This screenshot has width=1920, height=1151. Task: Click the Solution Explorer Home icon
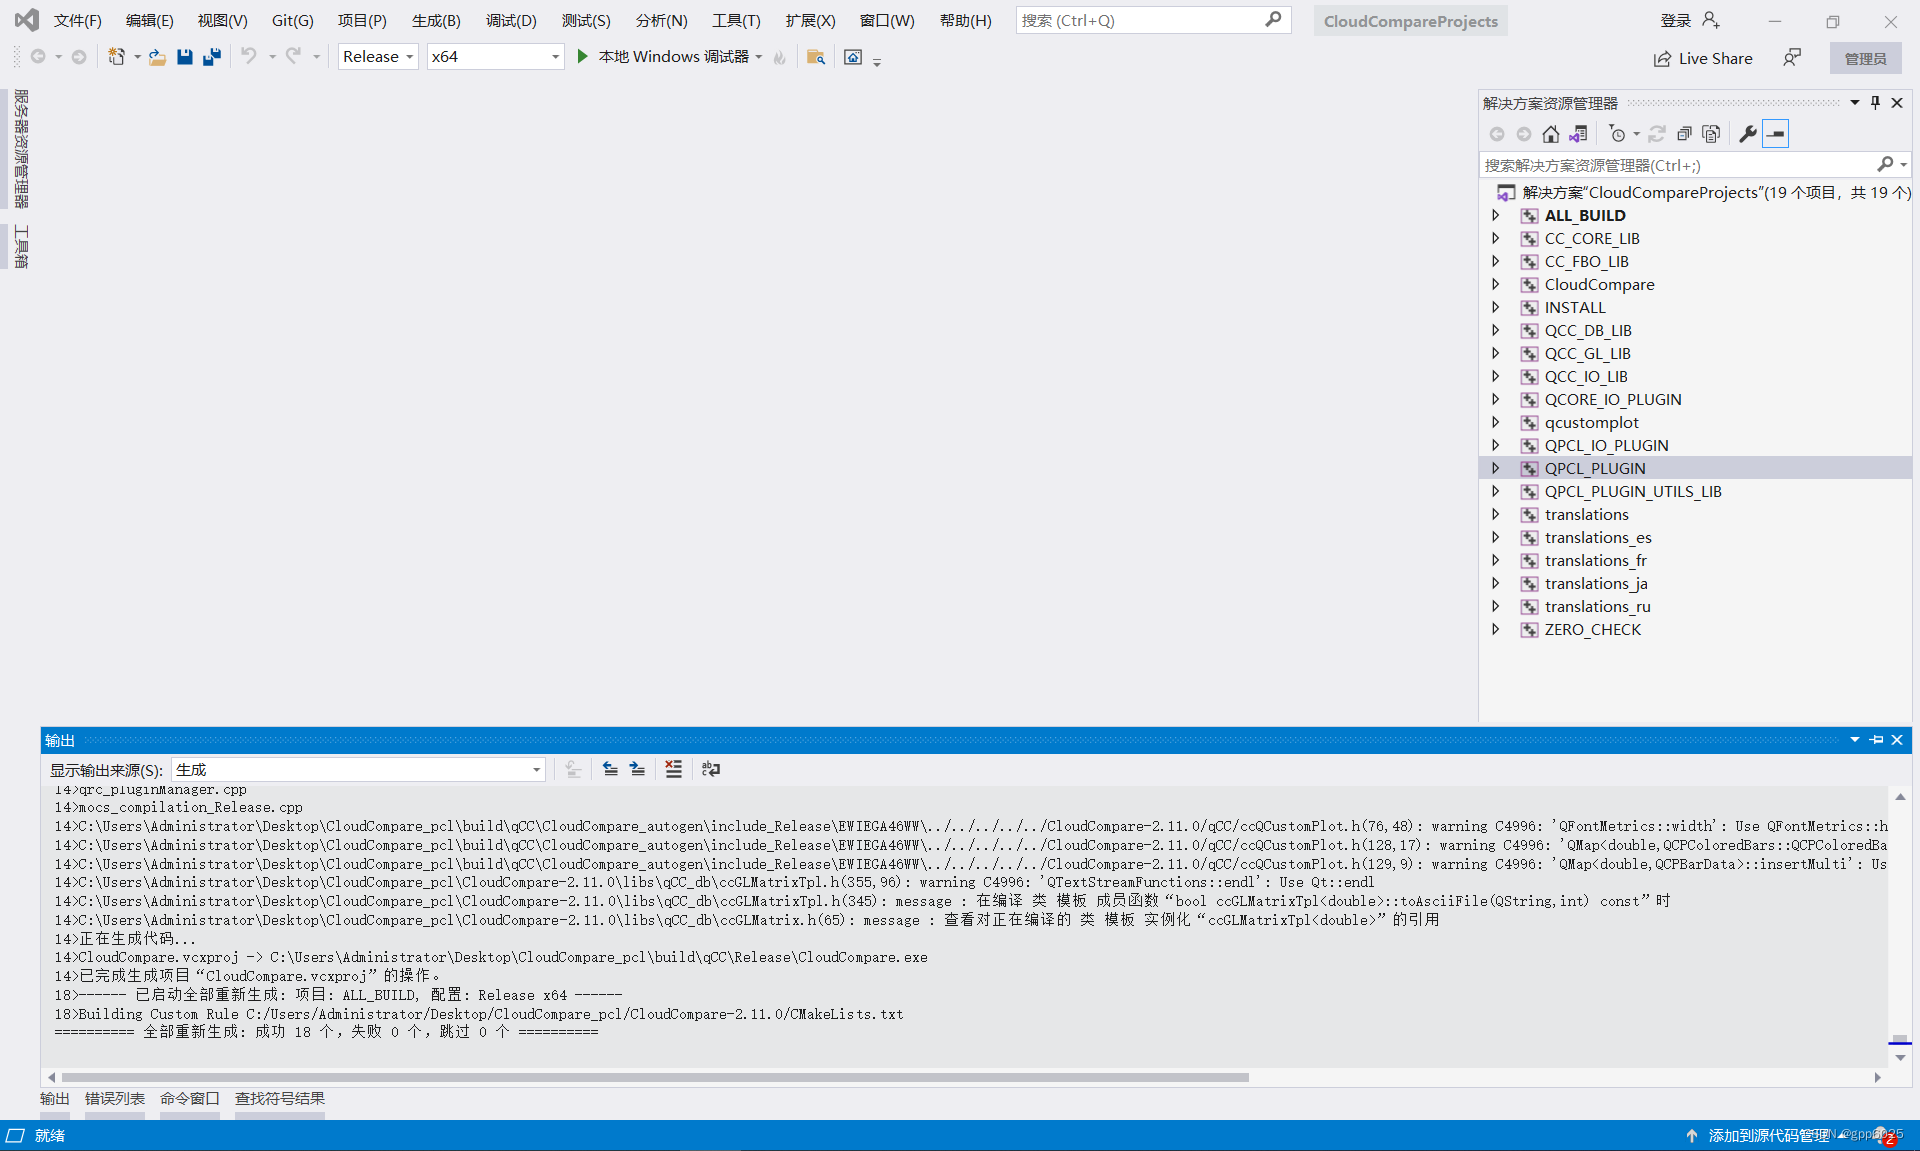pos(1550,133)
